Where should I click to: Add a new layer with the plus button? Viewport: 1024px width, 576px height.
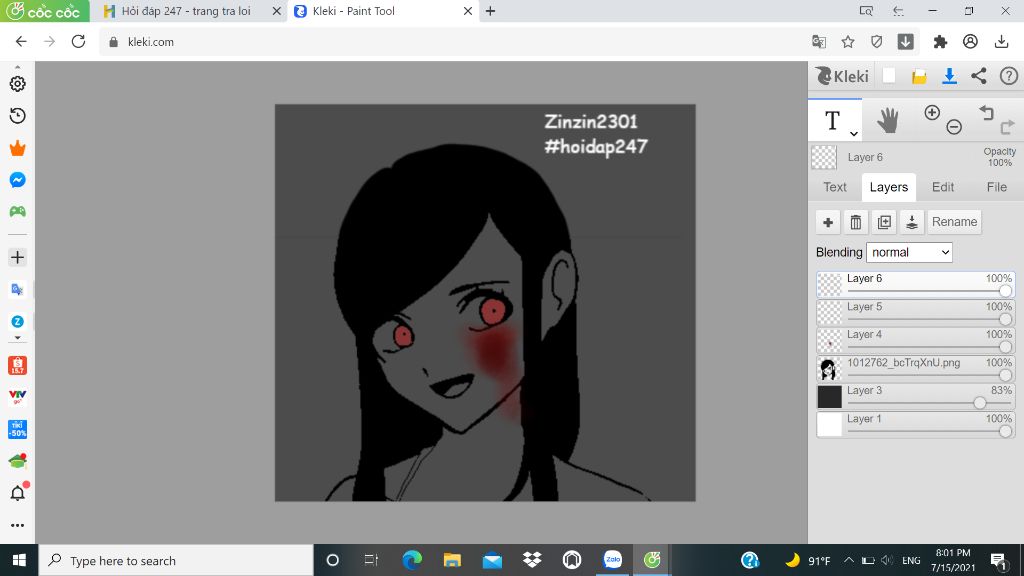point(828,222)
